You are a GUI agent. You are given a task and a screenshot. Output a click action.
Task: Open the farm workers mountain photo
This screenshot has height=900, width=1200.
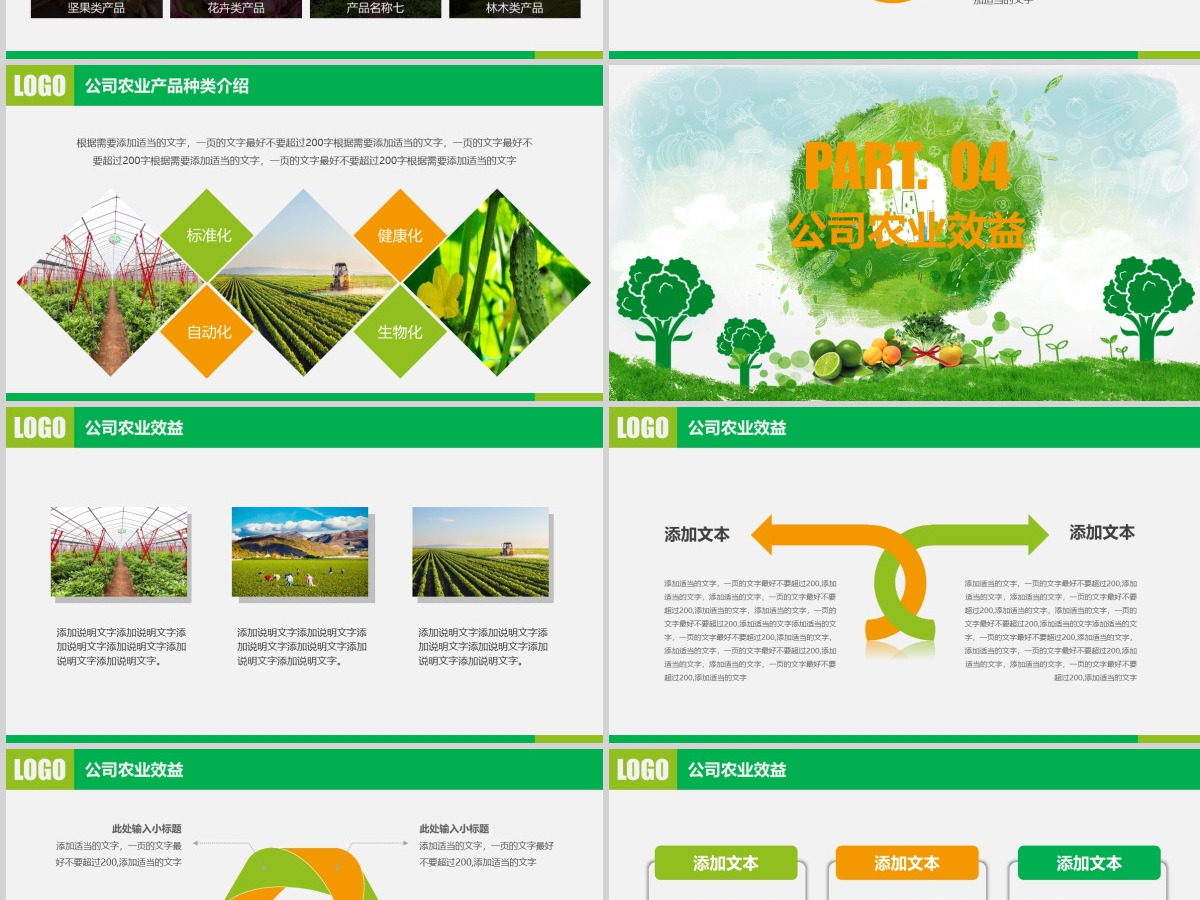coord(300,552)
